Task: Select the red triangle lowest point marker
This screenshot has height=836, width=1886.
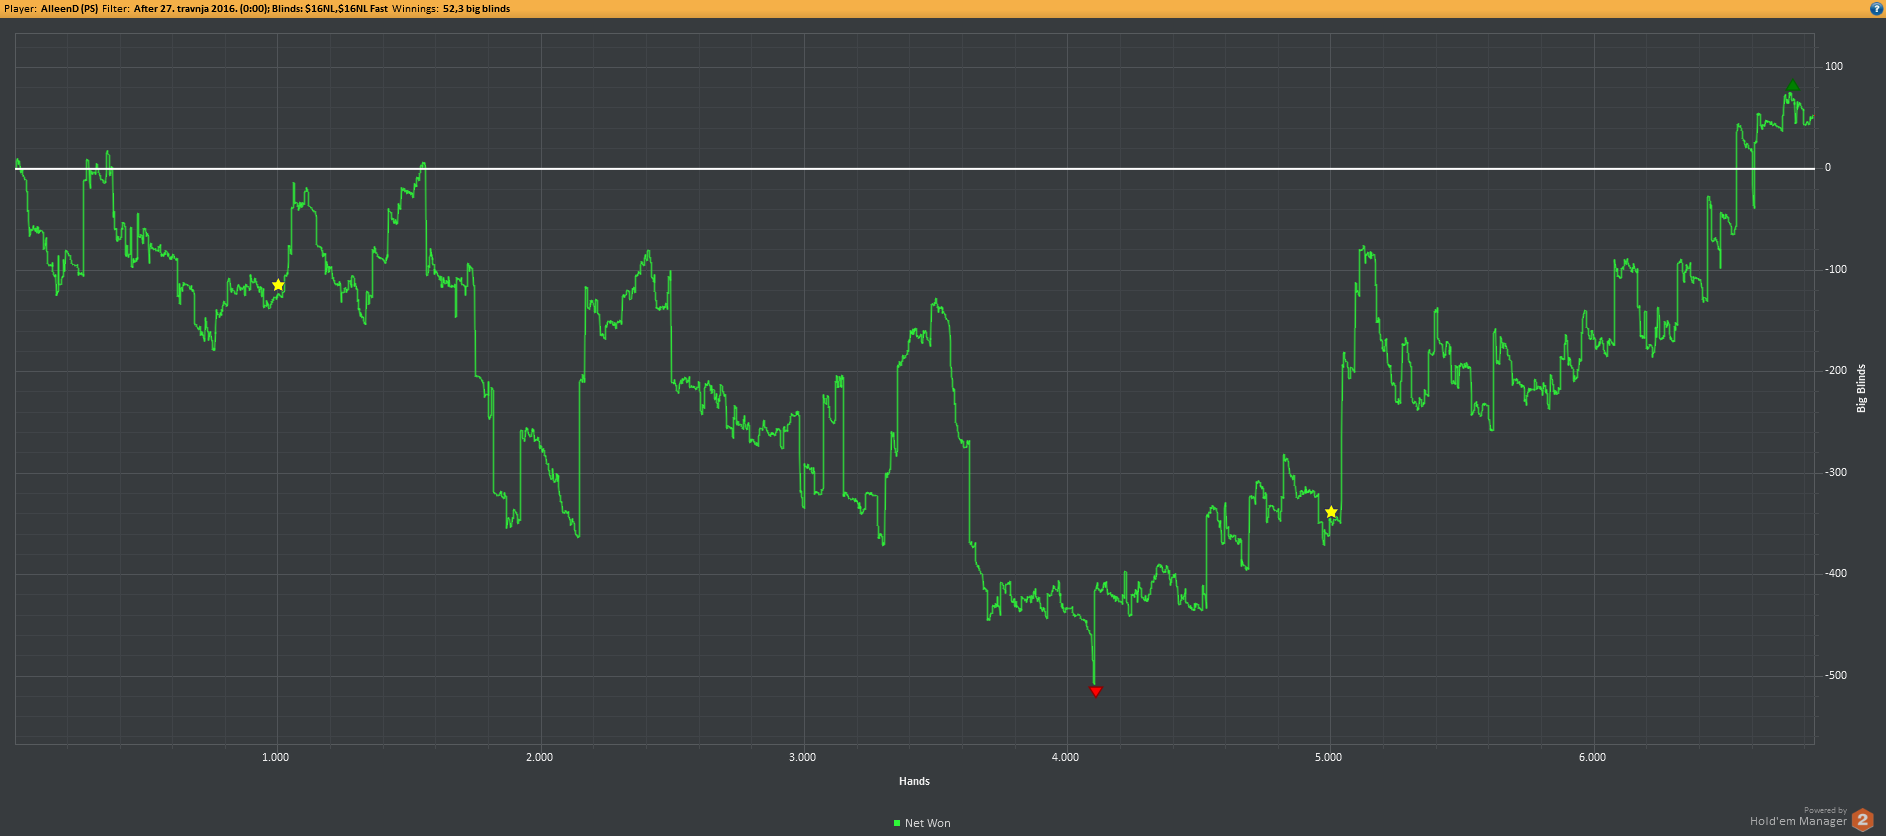Action: [1095, 691]
